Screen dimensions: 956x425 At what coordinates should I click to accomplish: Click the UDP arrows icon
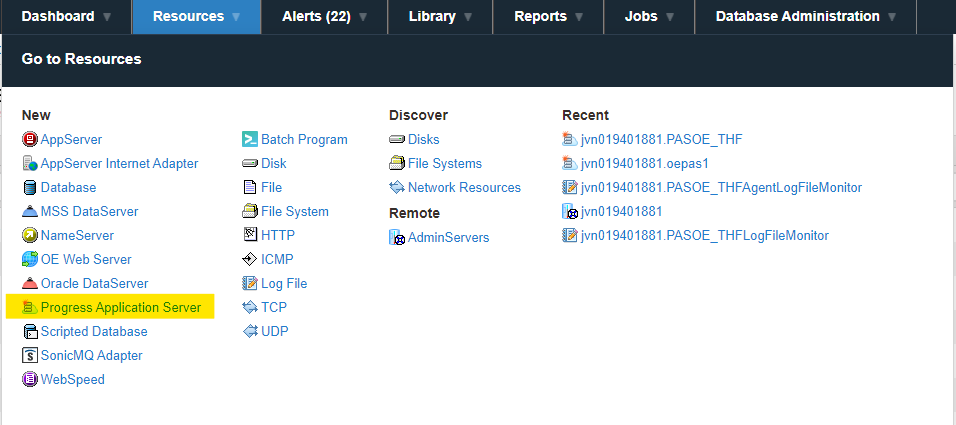250,332
